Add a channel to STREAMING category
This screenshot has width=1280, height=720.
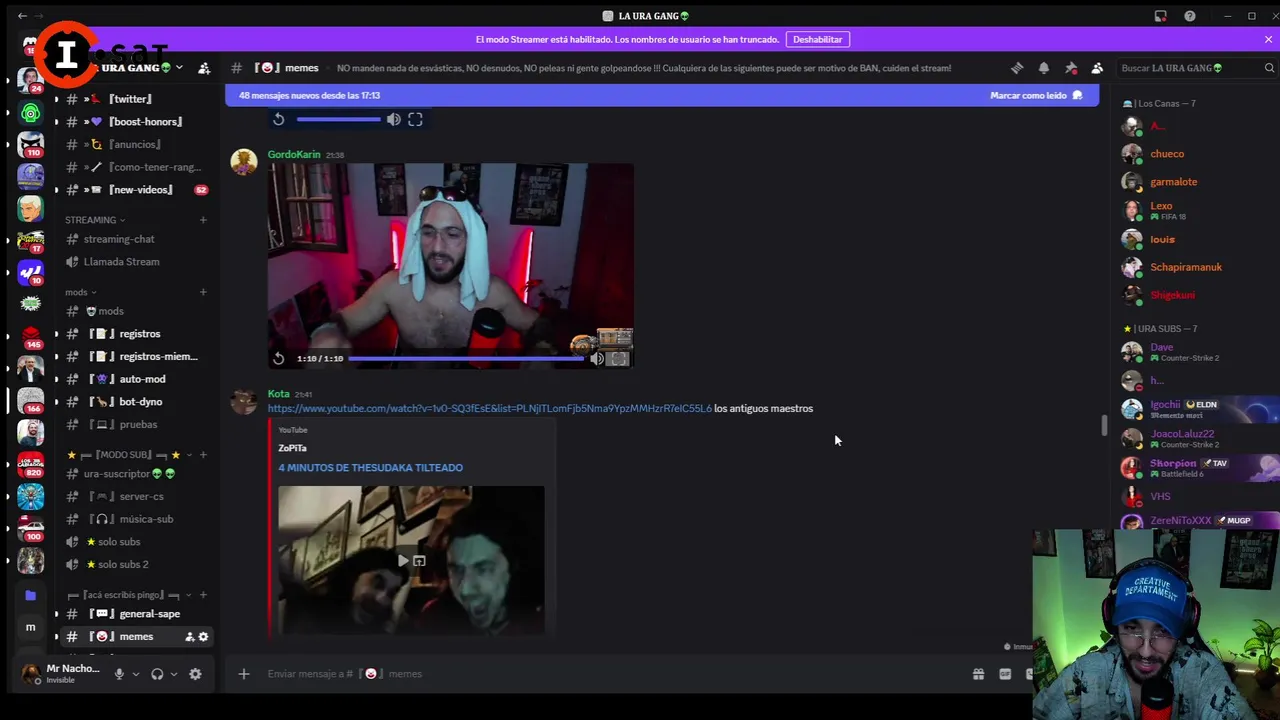[203, 220]
